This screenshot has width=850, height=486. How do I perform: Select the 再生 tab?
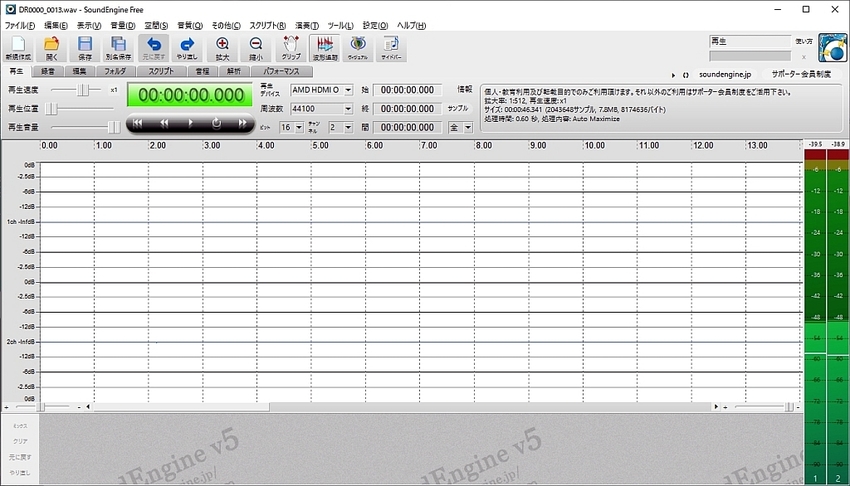[x=16, y=71]
